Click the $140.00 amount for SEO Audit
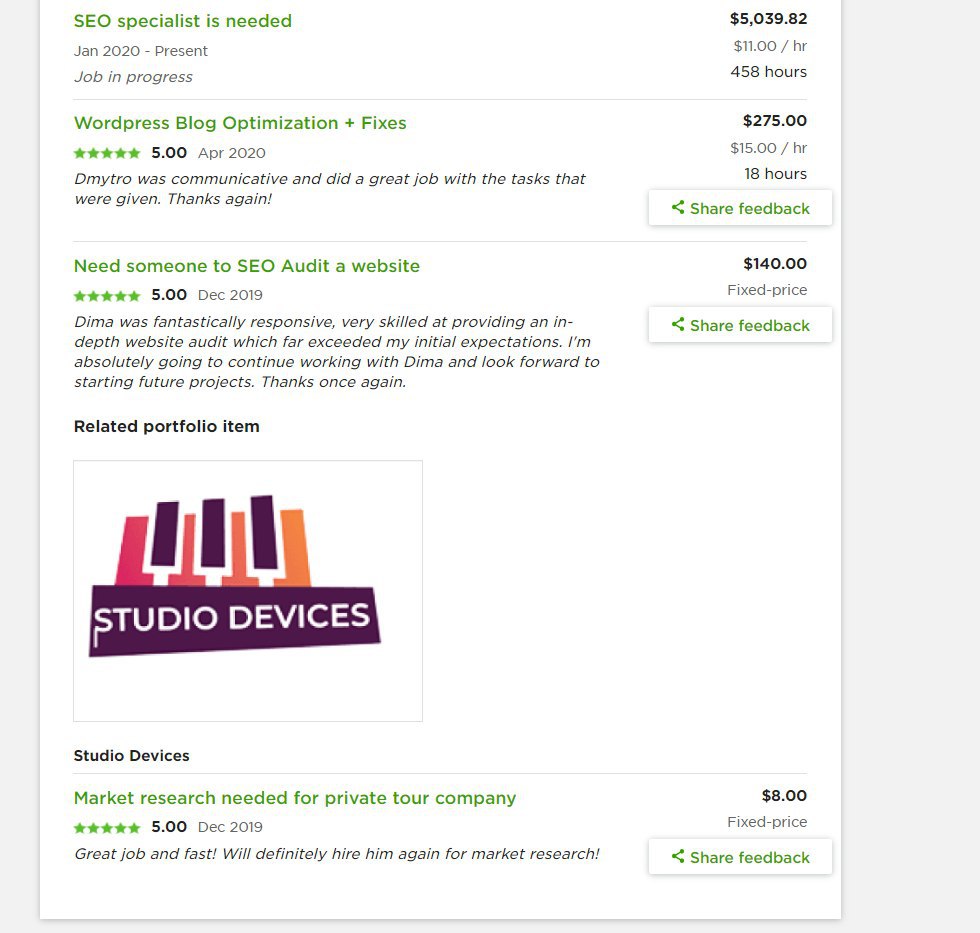The width and height of the screenshot is (980, 933). (x=775, y=264)
